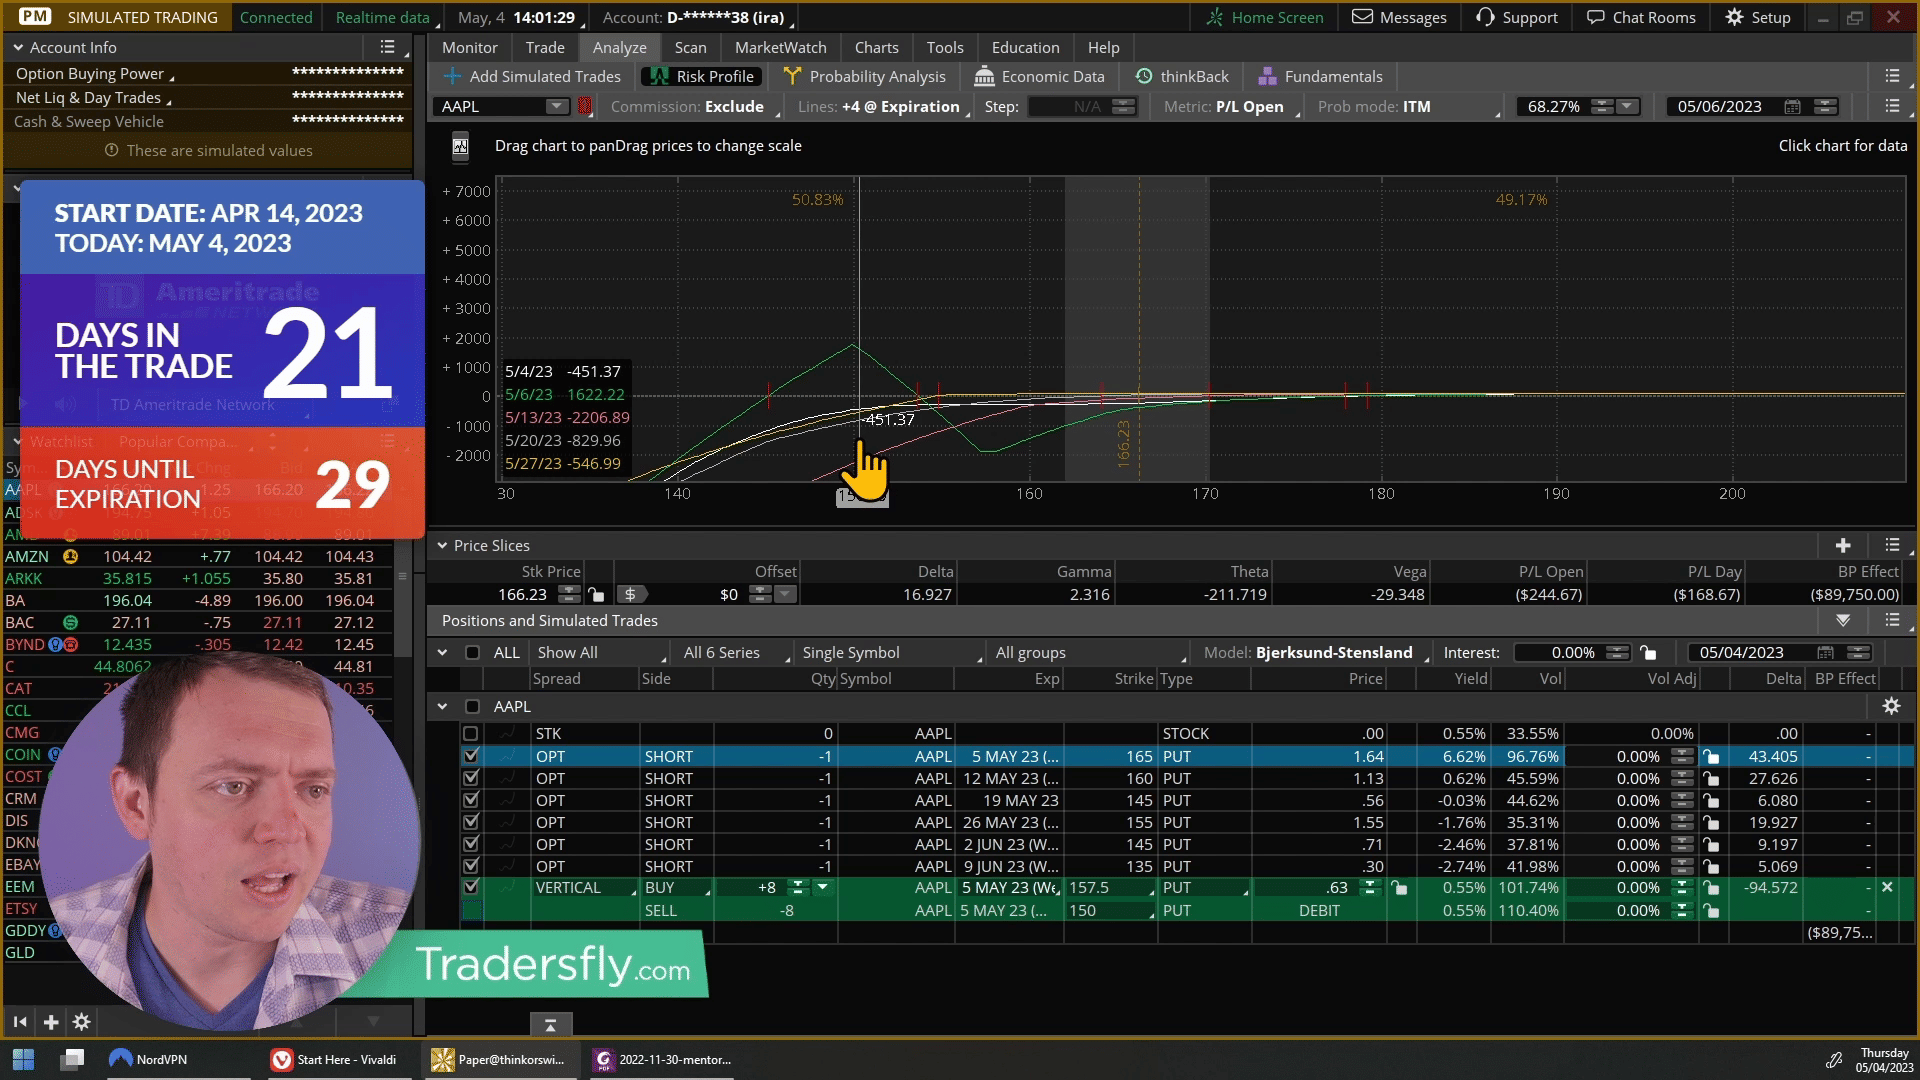1920x1080 pixels.
Task: Uncheck the VERTICAL spread checkbox
Action: 471,887
